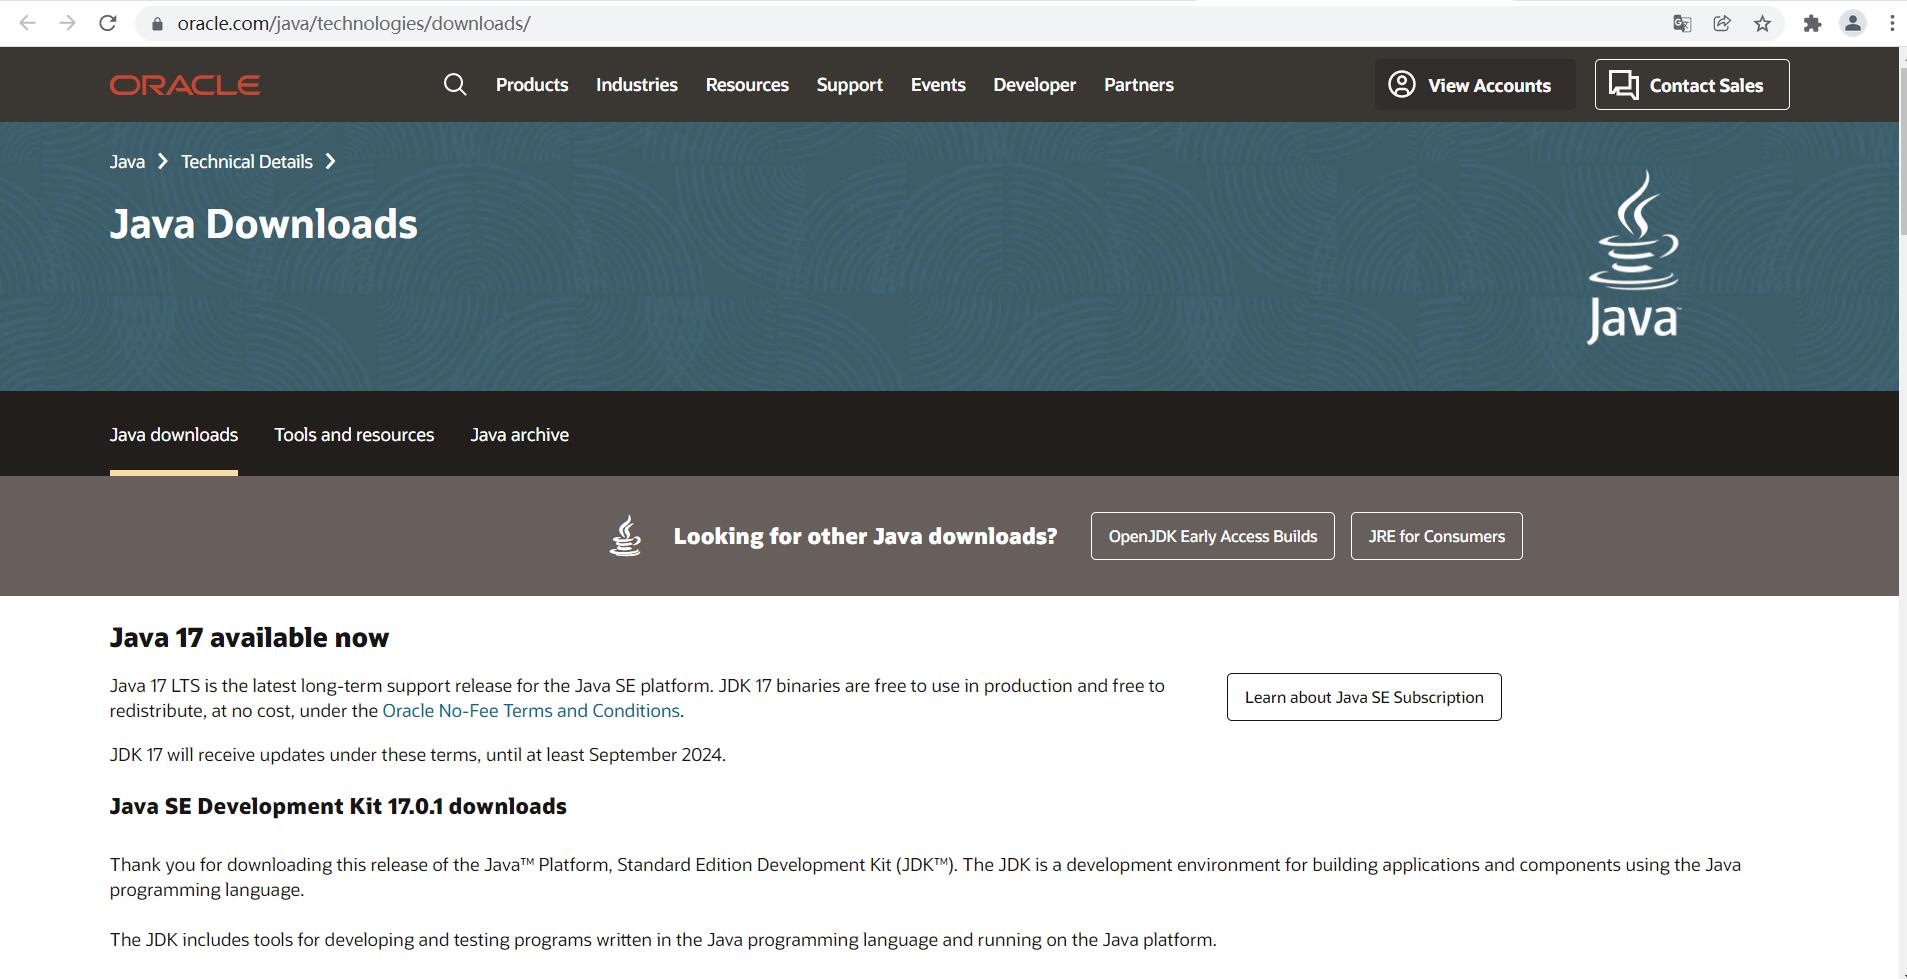
Task: Open the Chrome profile avatar
Action: click(1853, 23)
